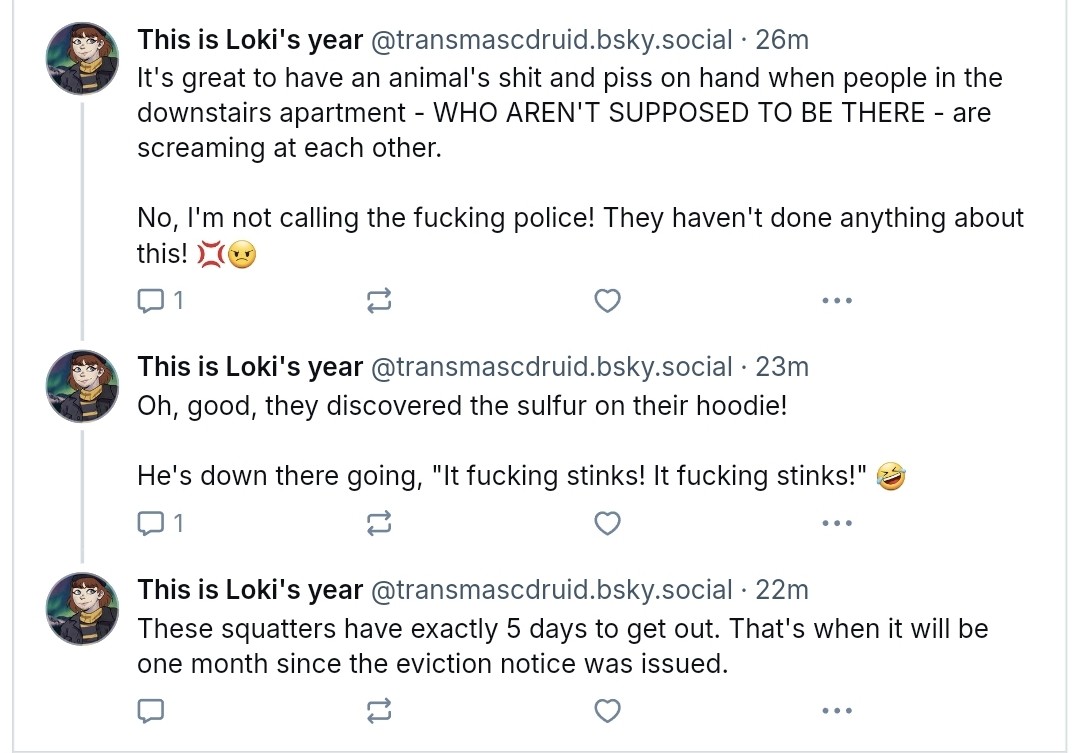Open the third post's author avatar
Image resolution: width=1080 pixels, height=753 pixels.
(x=83, y=609)
